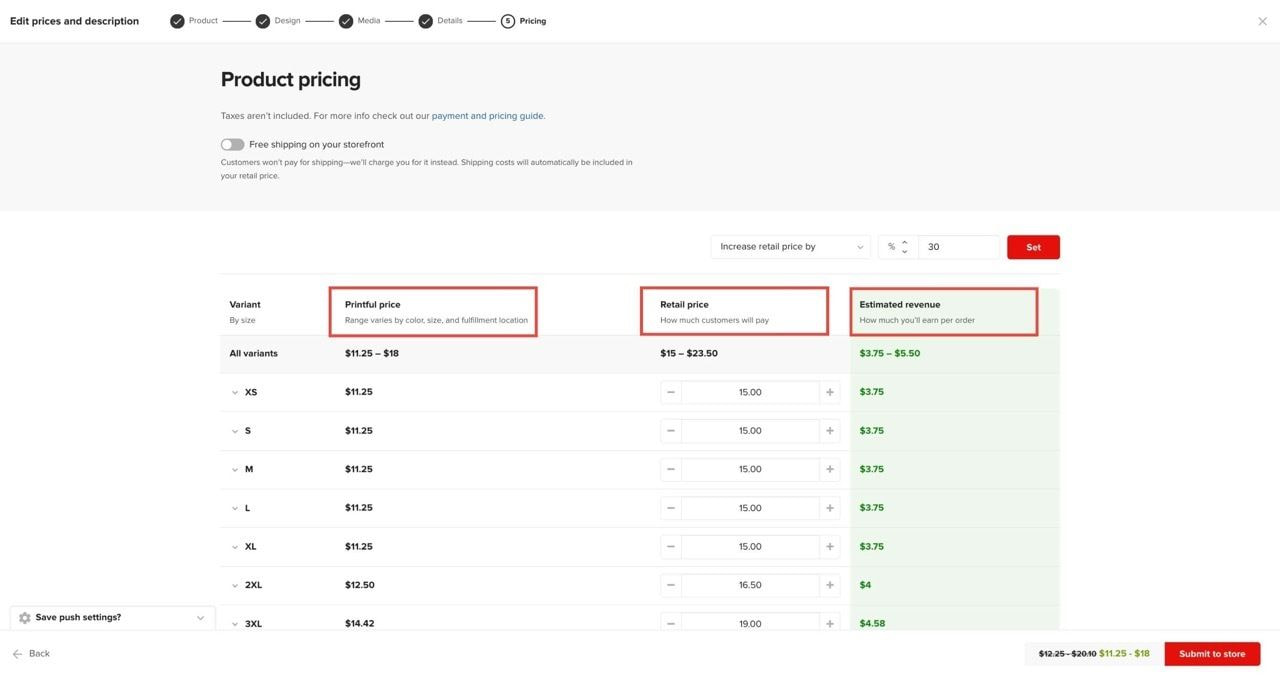Expand the XS variant row chevron
This screenshot has width=1280, height=675.
coord(233,390)
